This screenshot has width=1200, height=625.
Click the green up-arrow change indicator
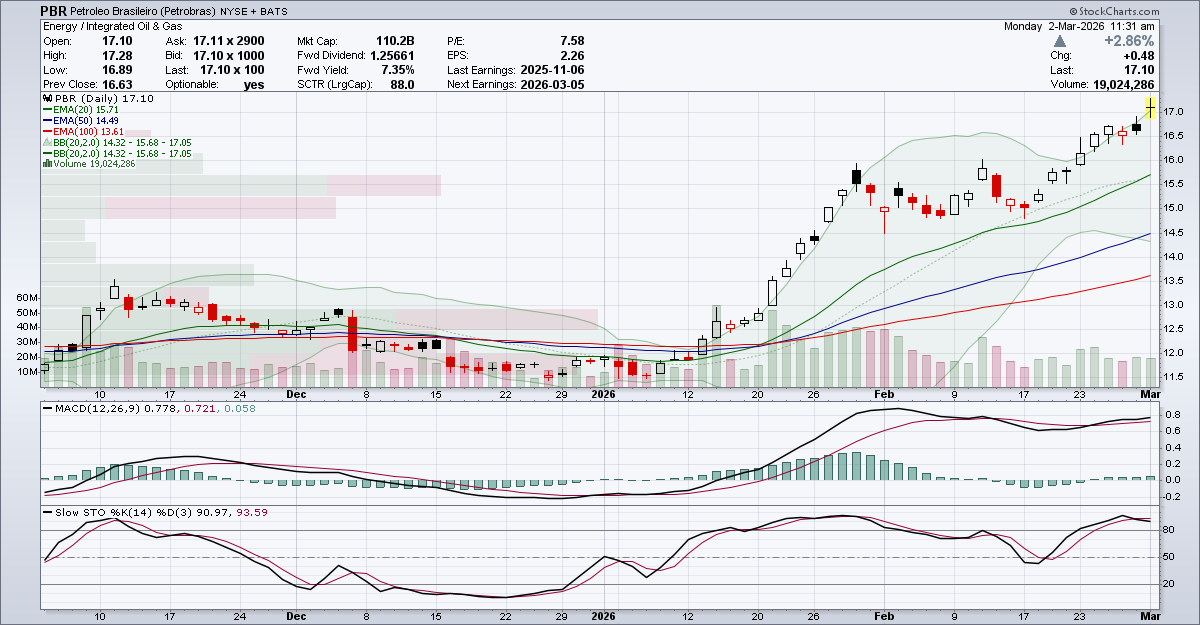click(x=1060, y=42)
